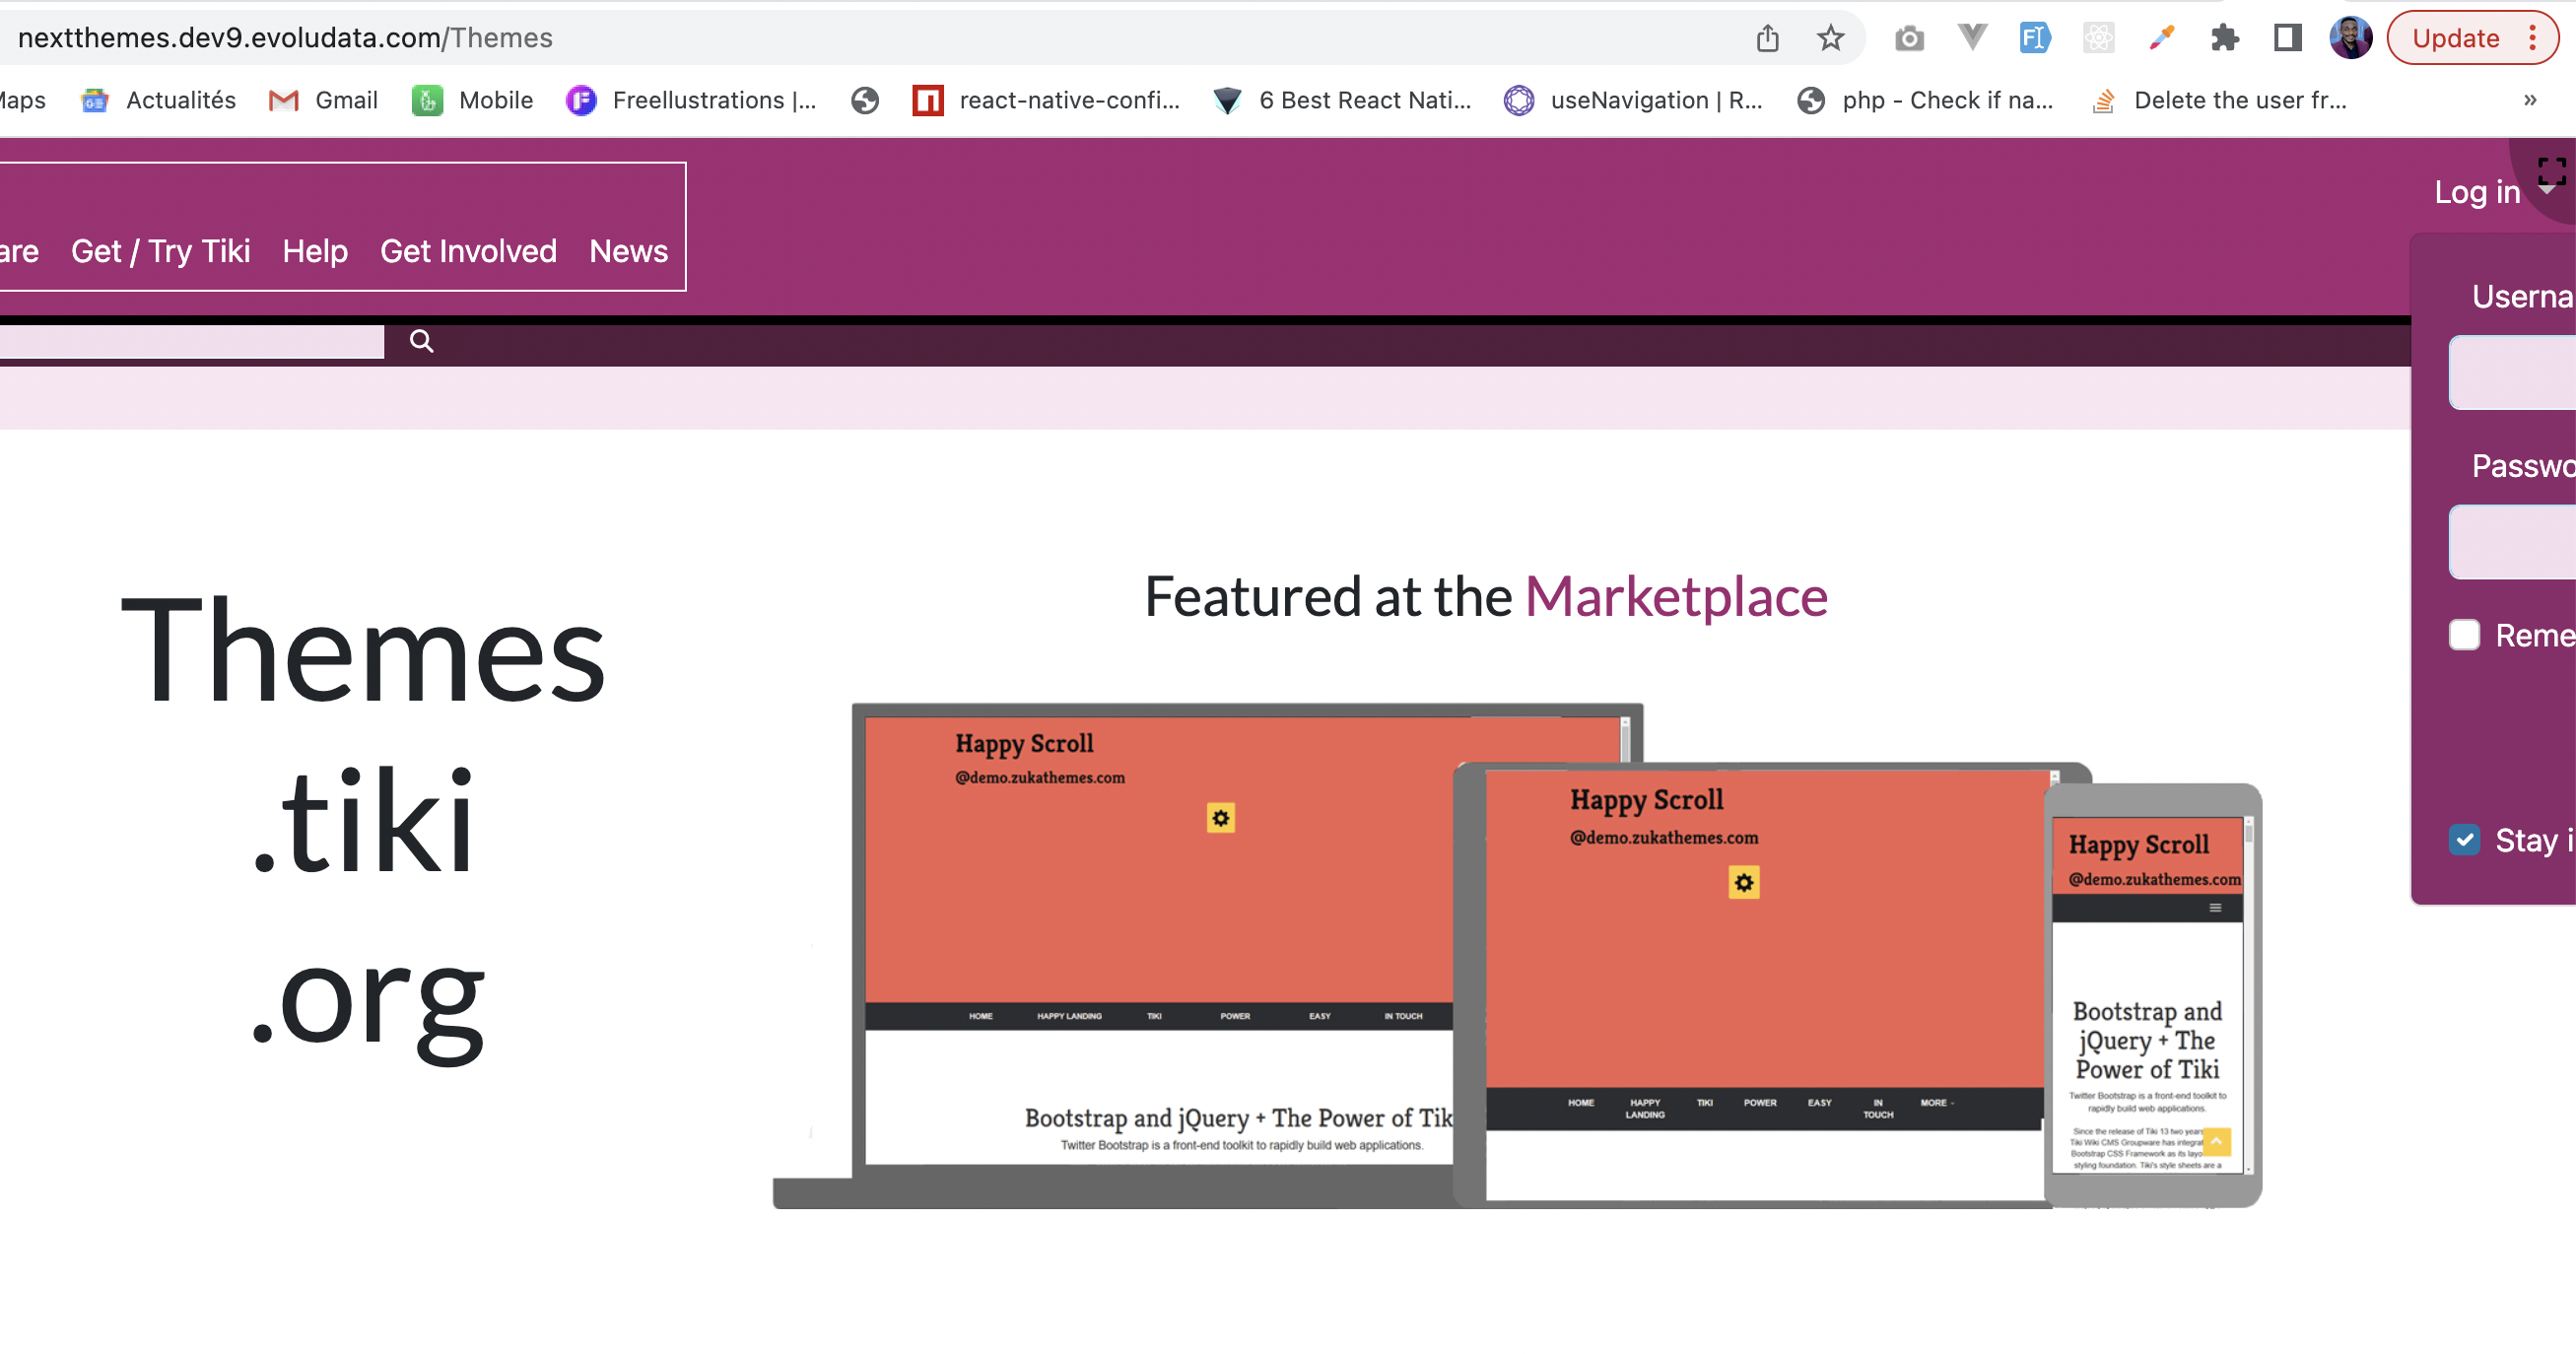Open the php - Check if na bookmark
2576x1354 pixels.
1925,100
